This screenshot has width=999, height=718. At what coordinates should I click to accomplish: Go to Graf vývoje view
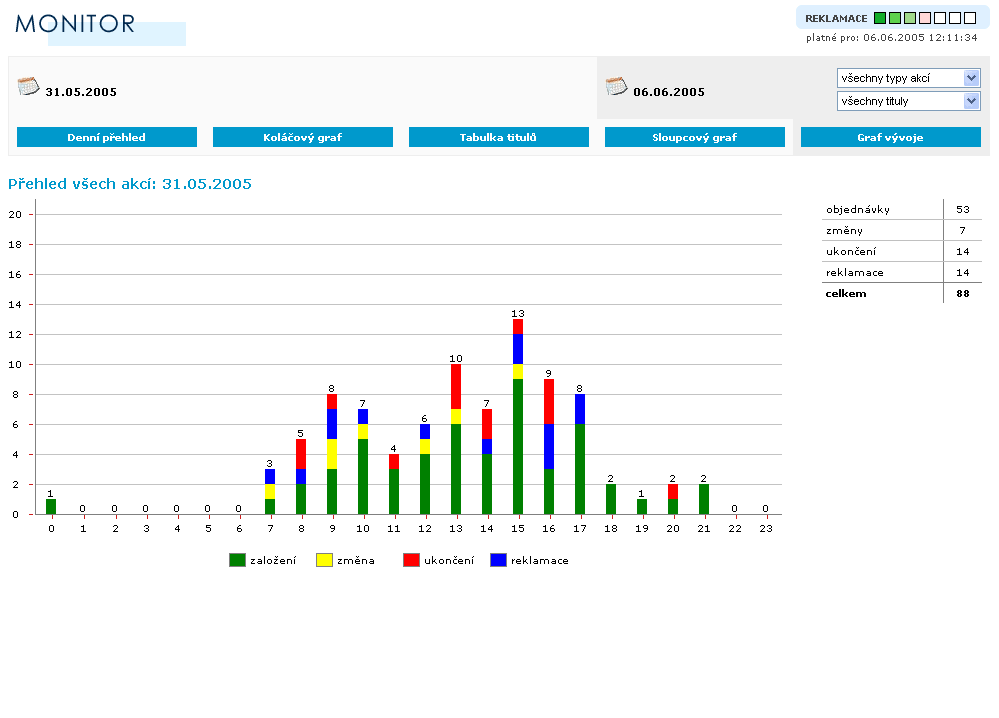891,137
